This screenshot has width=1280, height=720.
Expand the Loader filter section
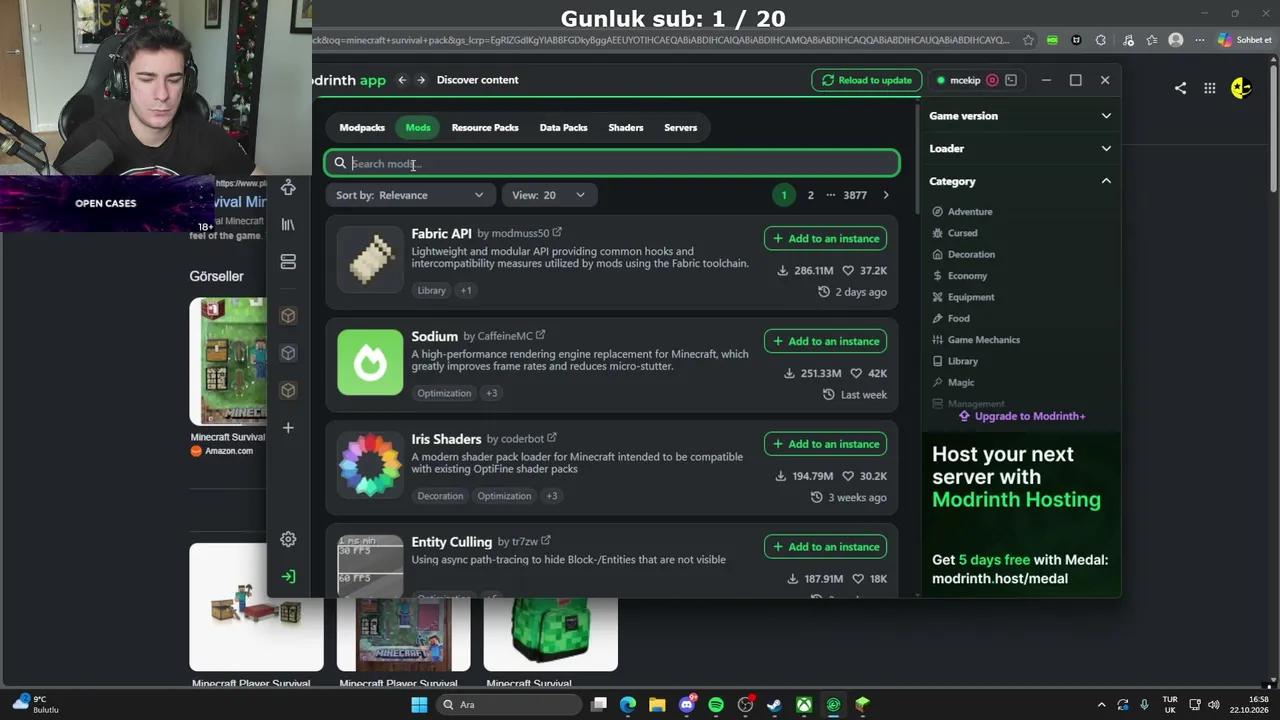(x=1020, y=149)
